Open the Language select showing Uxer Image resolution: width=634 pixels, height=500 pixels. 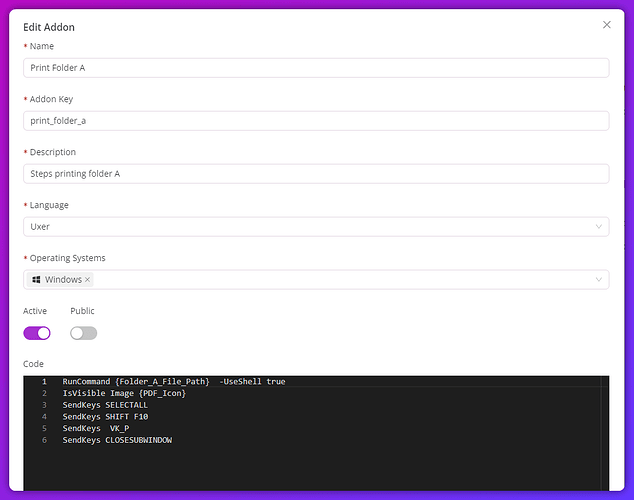click(x=300, y=227)
